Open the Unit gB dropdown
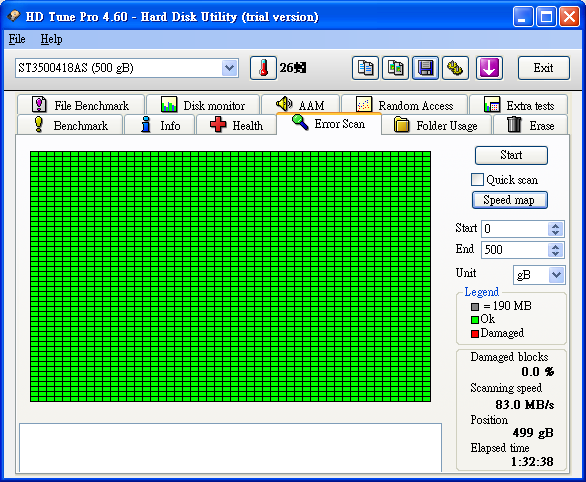 click(x=556, y=275)
